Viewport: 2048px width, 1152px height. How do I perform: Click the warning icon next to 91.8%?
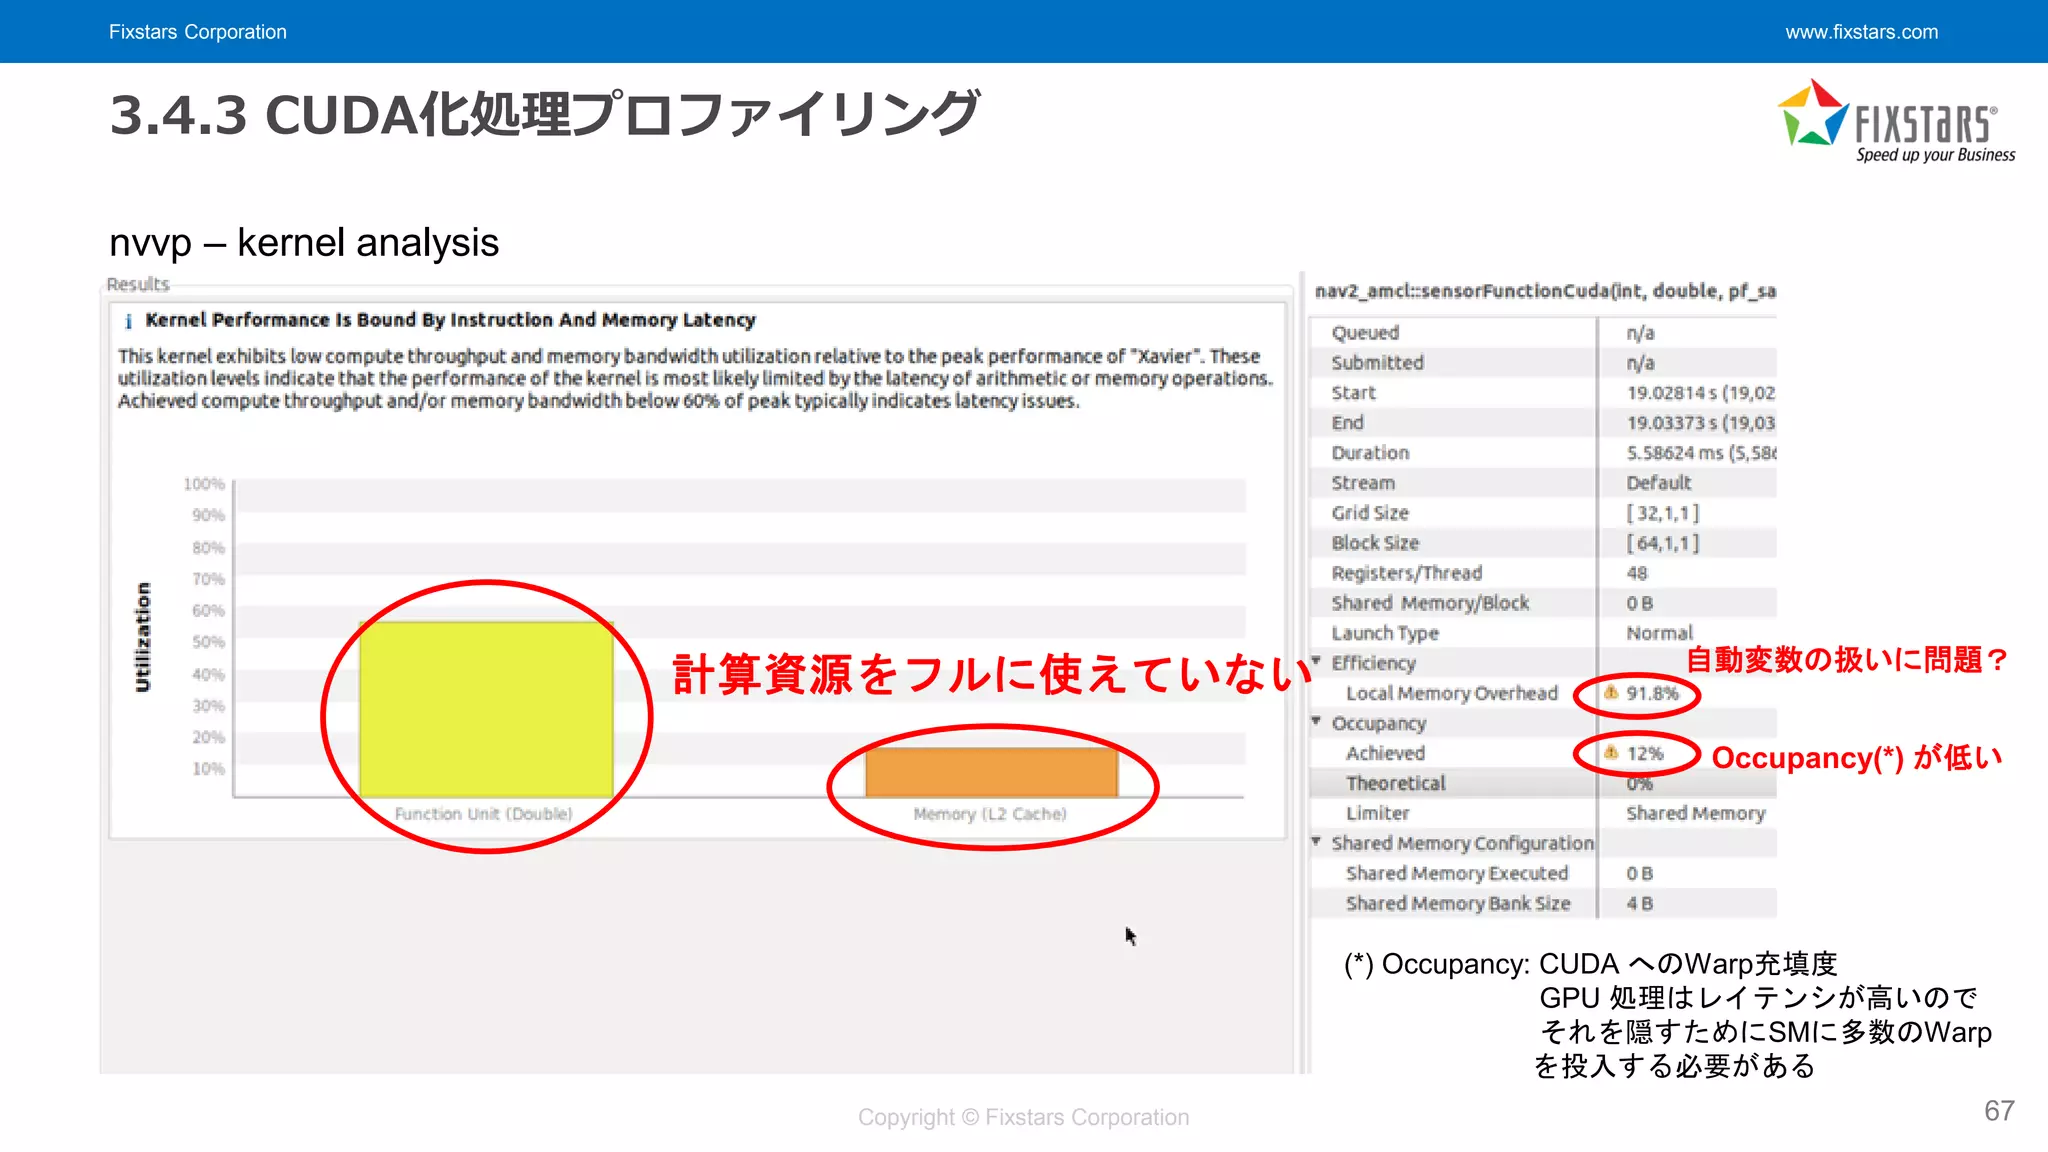coord(1611,692)
